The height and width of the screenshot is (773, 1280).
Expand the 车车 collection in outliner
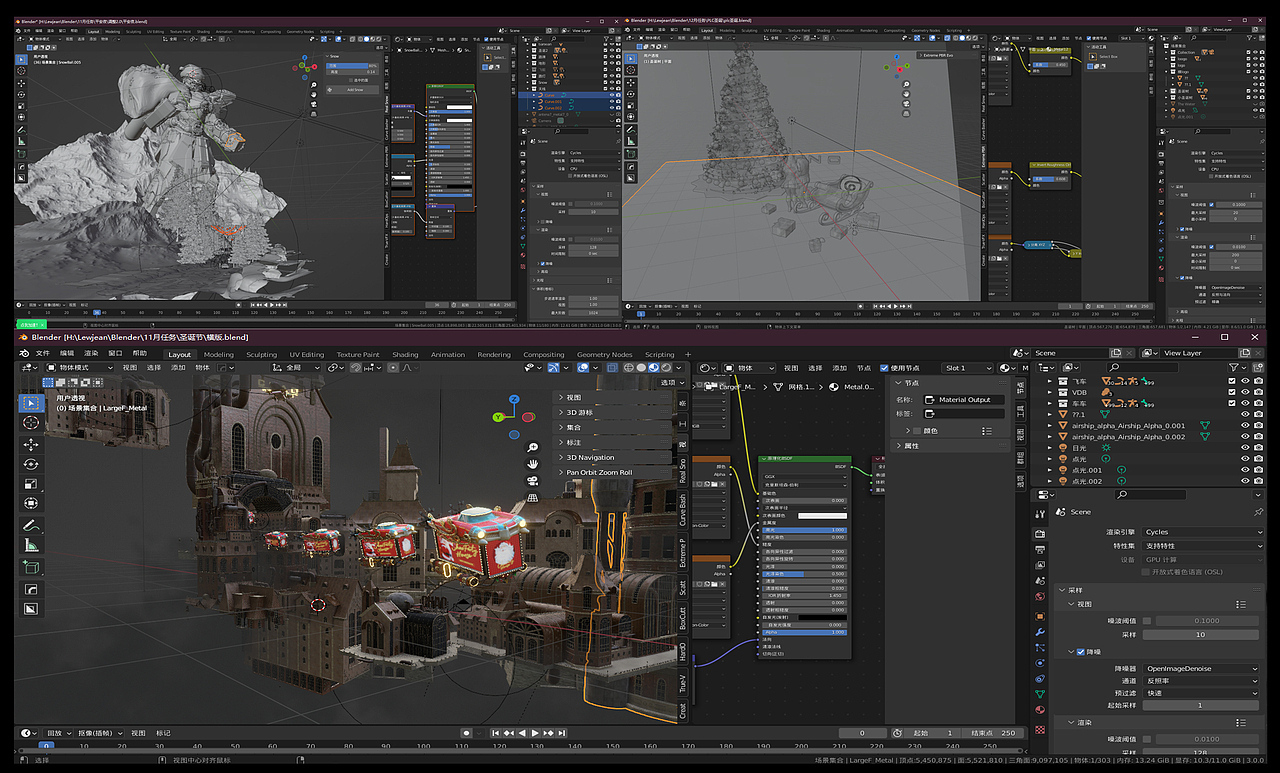(1050, 403)
